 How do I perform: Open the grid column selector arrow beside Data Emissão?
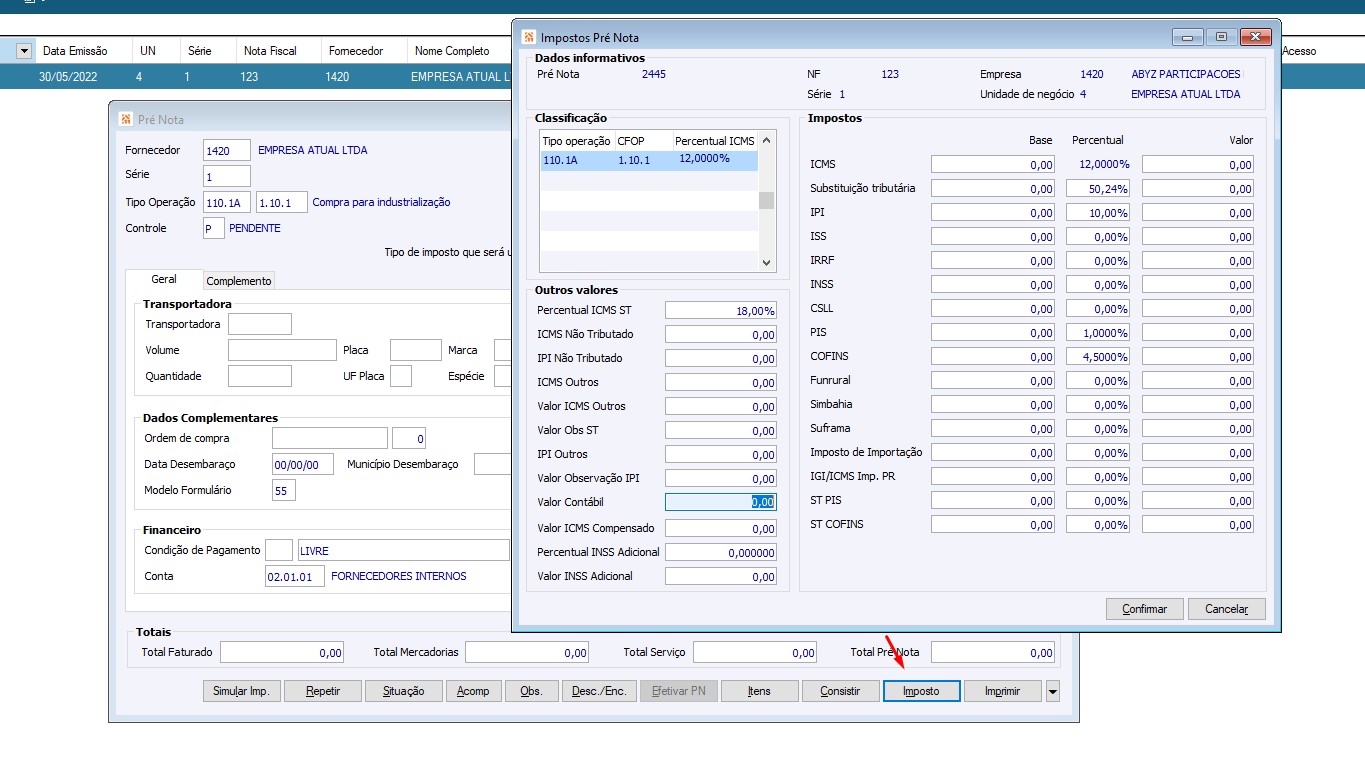24,51
